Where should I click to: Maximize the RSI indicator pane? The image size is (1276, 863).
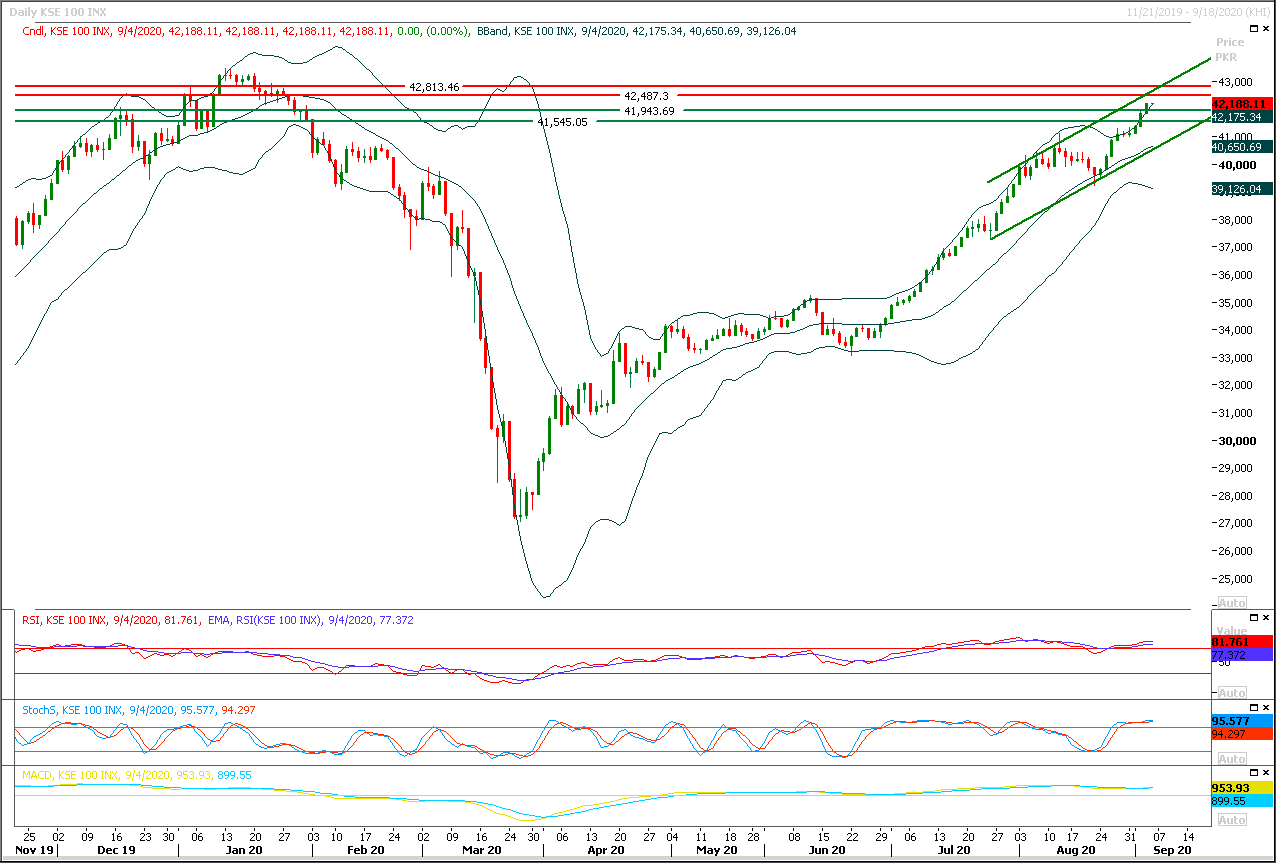coord(1253,620)
